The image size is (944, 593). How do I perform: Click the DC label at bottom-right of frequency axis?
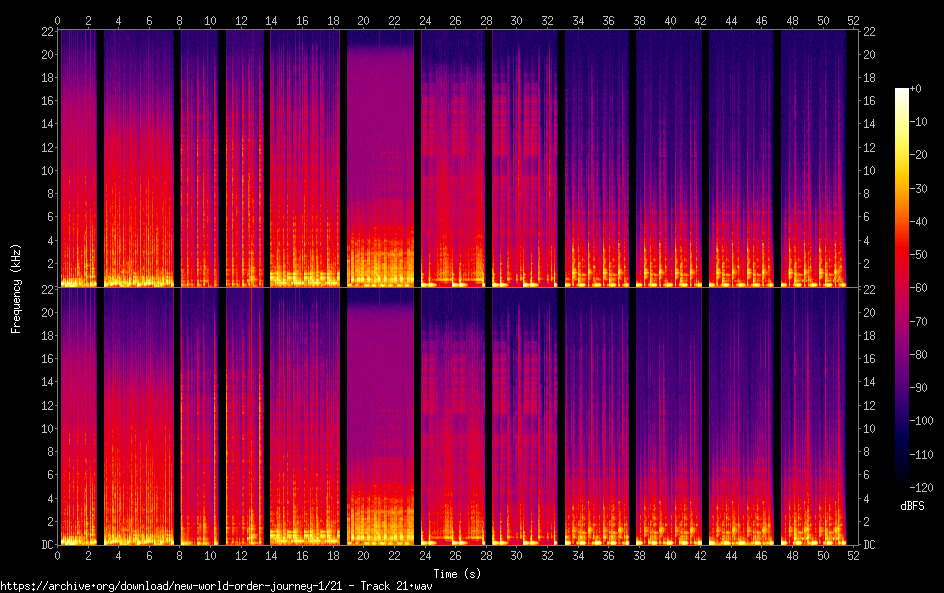870,545
